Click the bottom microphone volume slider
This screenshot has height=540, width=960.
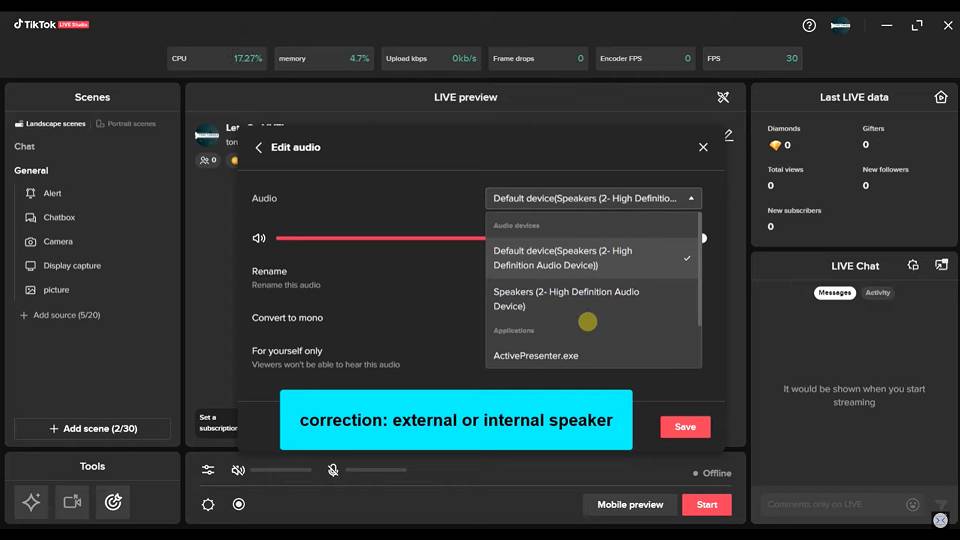[x=376, y=470]
